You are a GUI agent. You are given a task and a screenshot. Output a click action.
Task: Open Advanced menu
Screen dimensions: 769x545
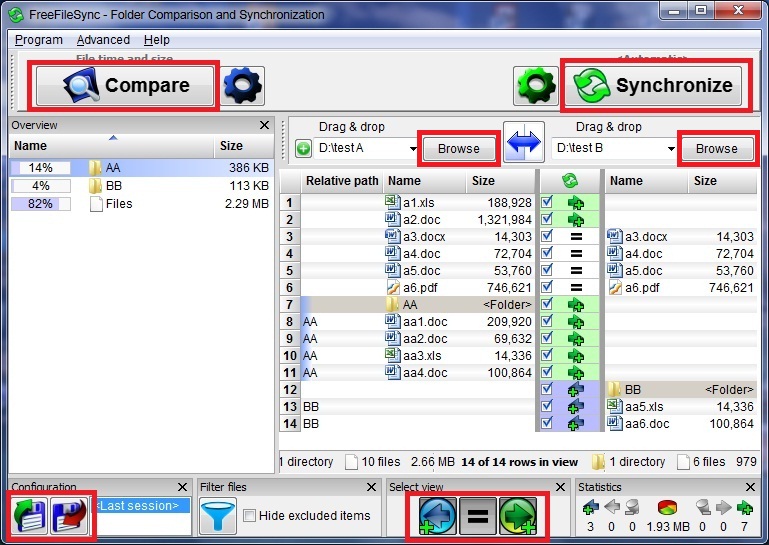(103, 40)
